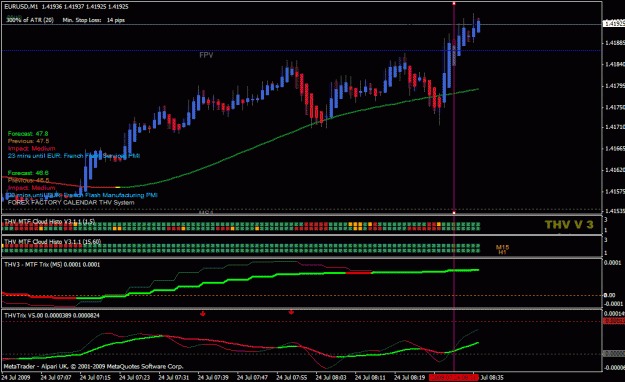Click 'THVTrix V5.00' indicator label

point(52,315)
